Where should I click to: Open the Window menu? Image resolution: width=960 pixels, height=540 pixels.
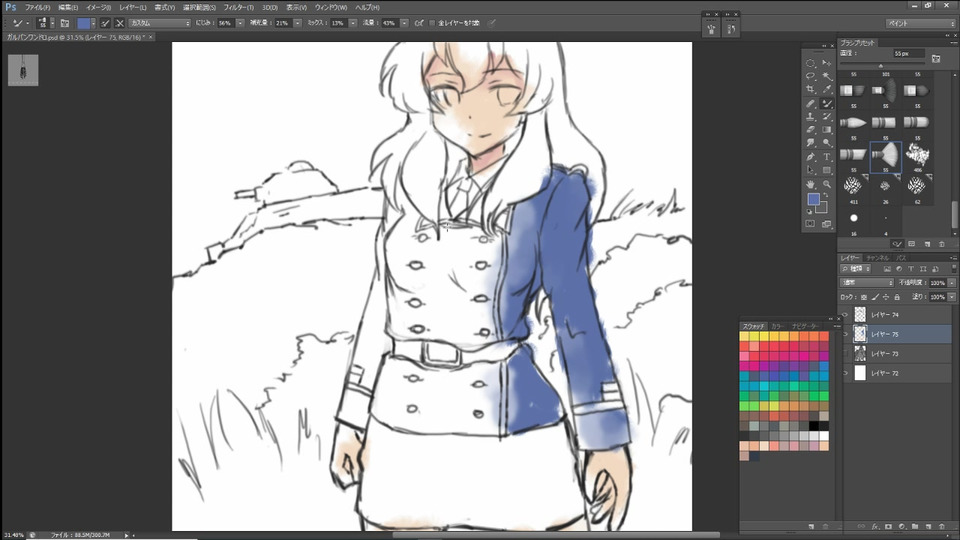point(331,7)
